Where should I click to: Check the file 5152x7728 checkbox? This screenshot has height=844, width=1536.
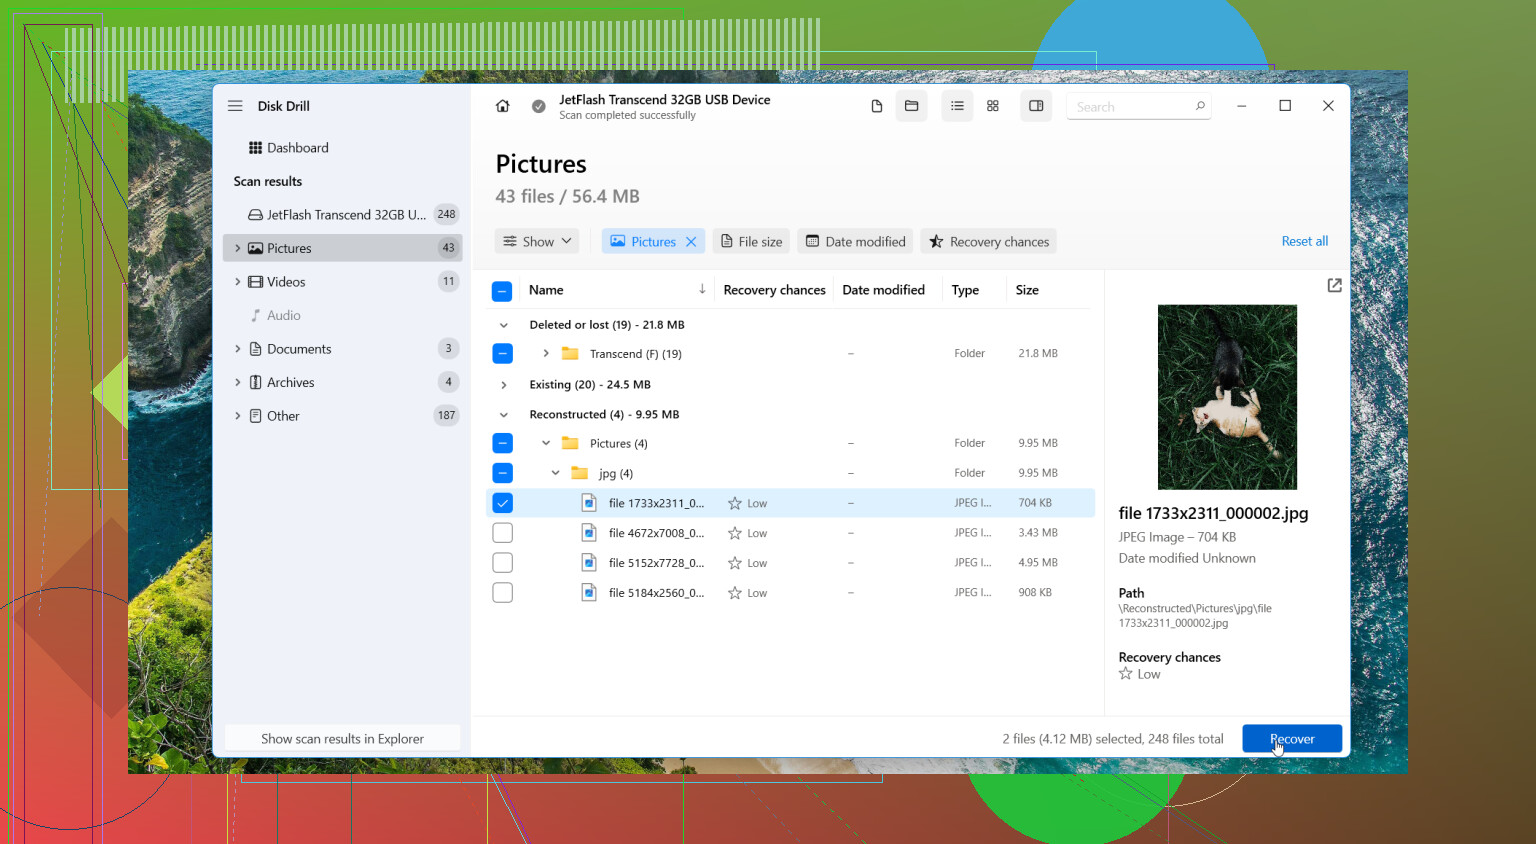pos(503,563)
